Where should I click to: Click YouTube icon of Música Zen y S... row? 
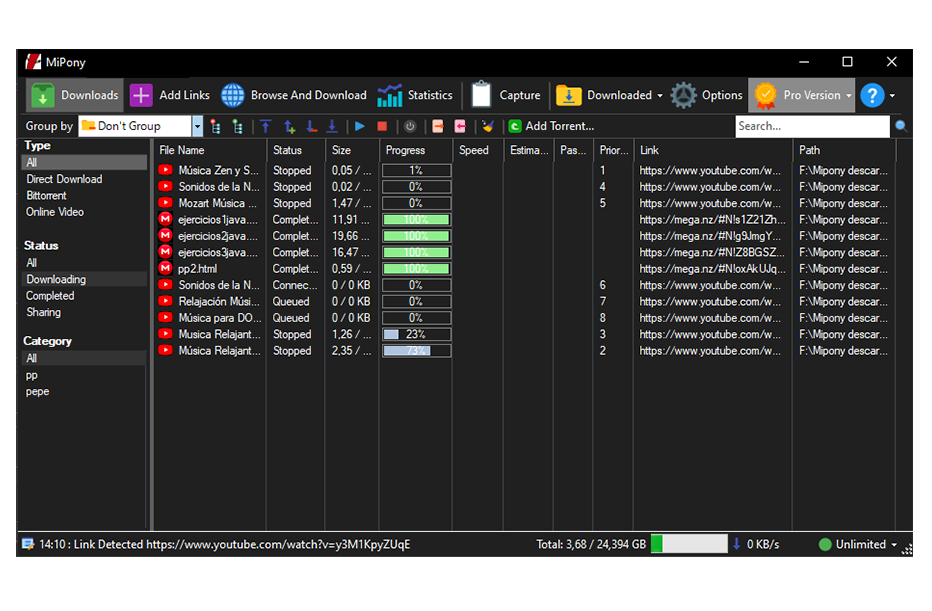[x=165, y=170]
